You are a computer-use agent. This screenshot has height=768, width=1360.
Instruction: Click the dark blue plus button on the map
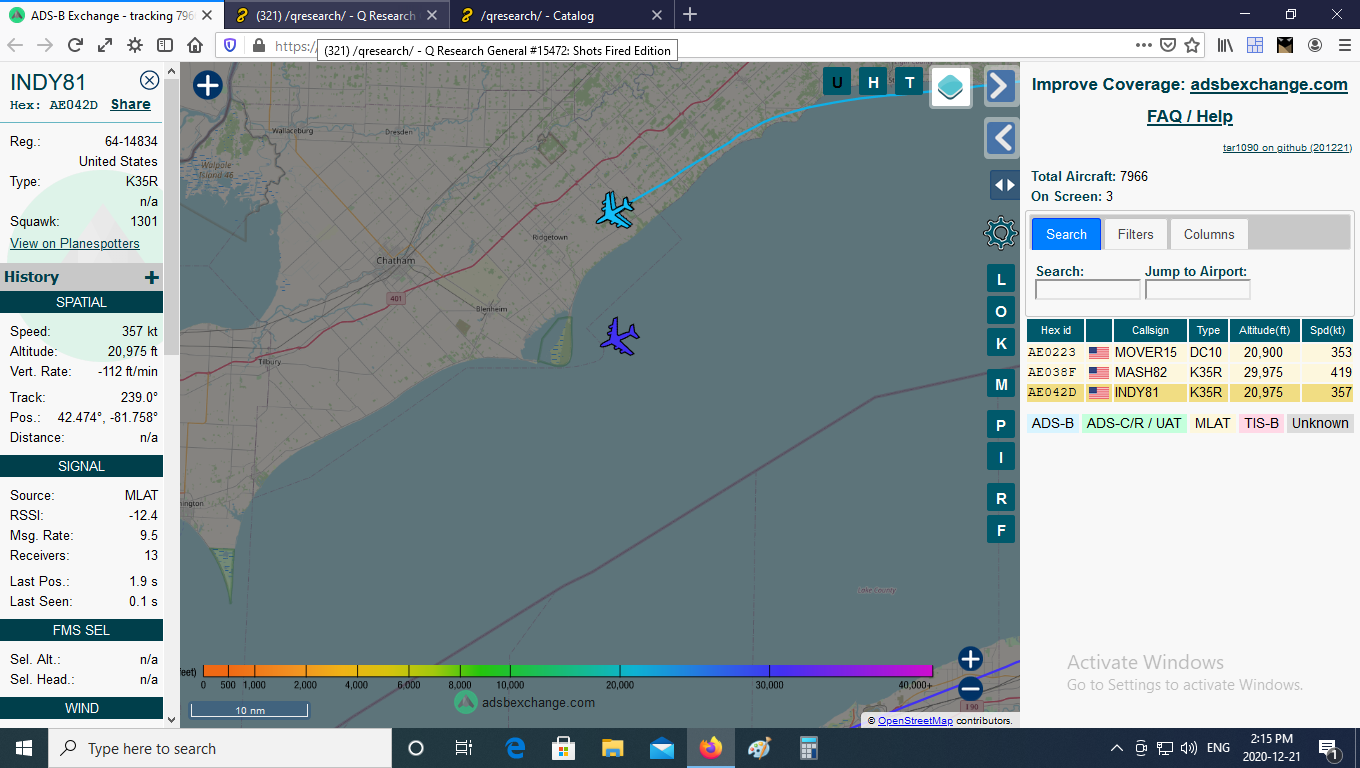point(207,86)
